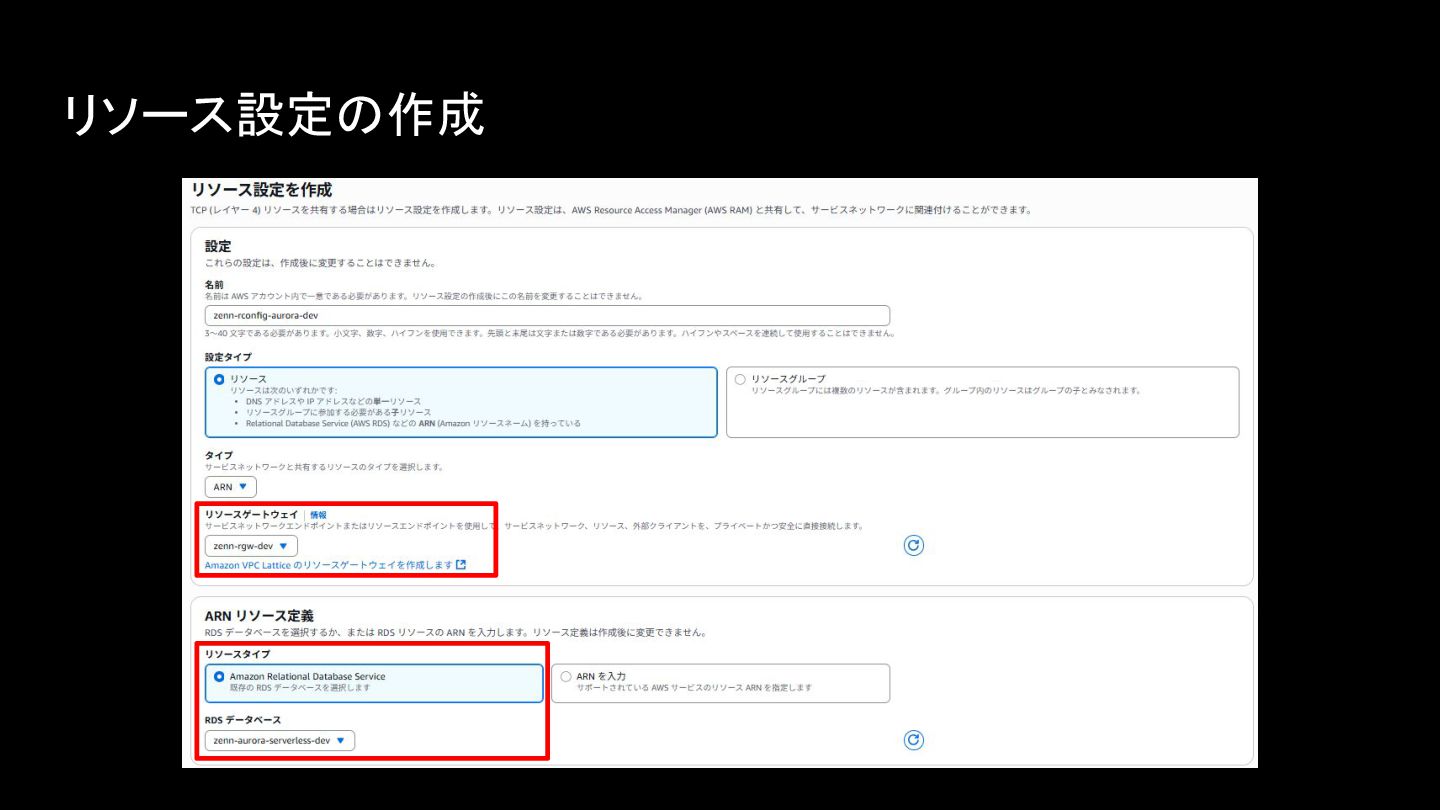Select the リソース configuration type radio
This screenshot has width=1440, height=810.
(219, 379)
